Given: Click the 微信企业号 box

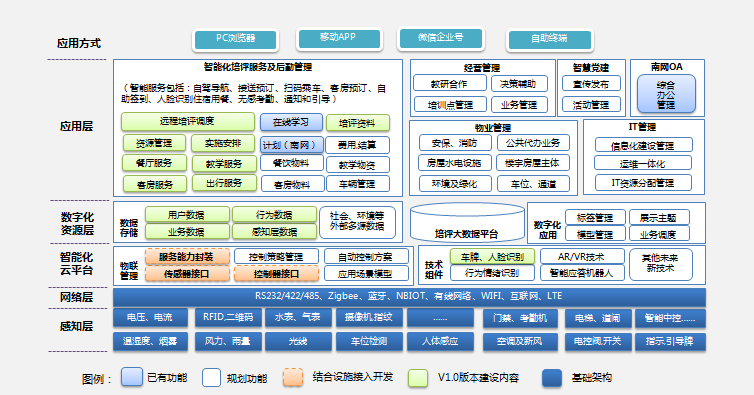Looking at the screenshot, I should coord(441,38).
